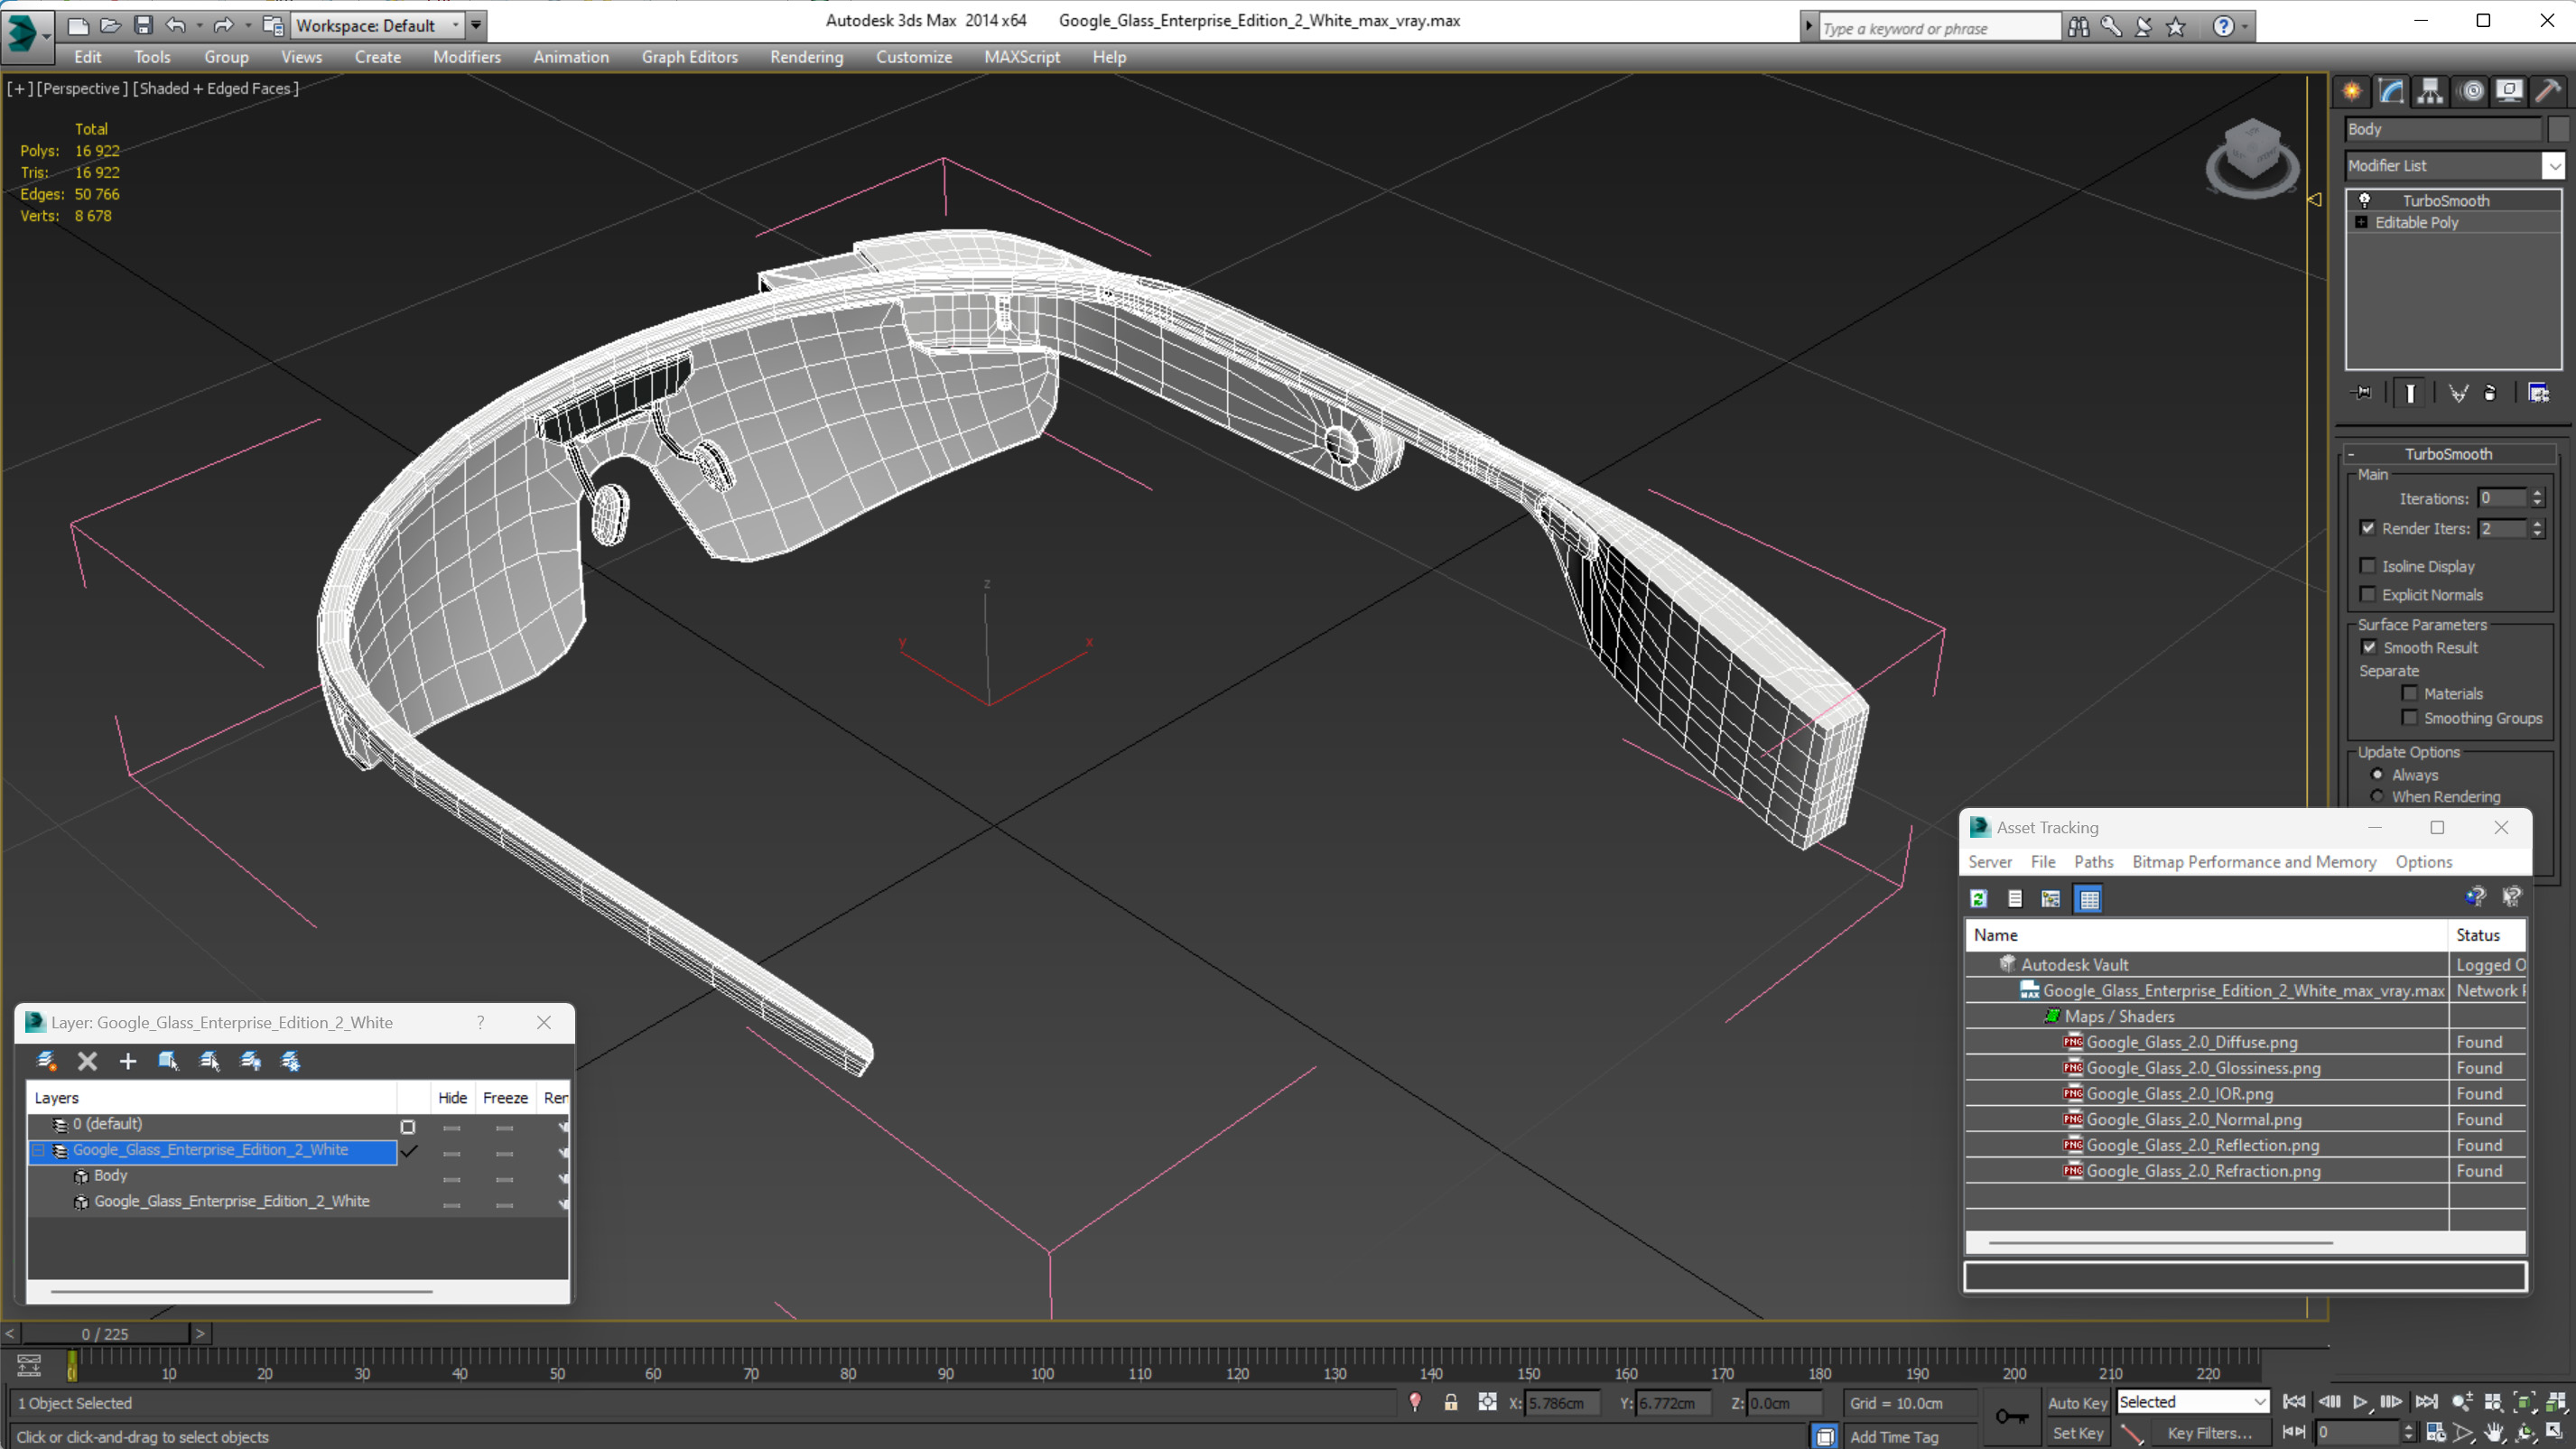This screenshot has width=2576, height=1449.
Task: Click the time slider 0 / 225 handle
Action: click(x=105, y=1333)
